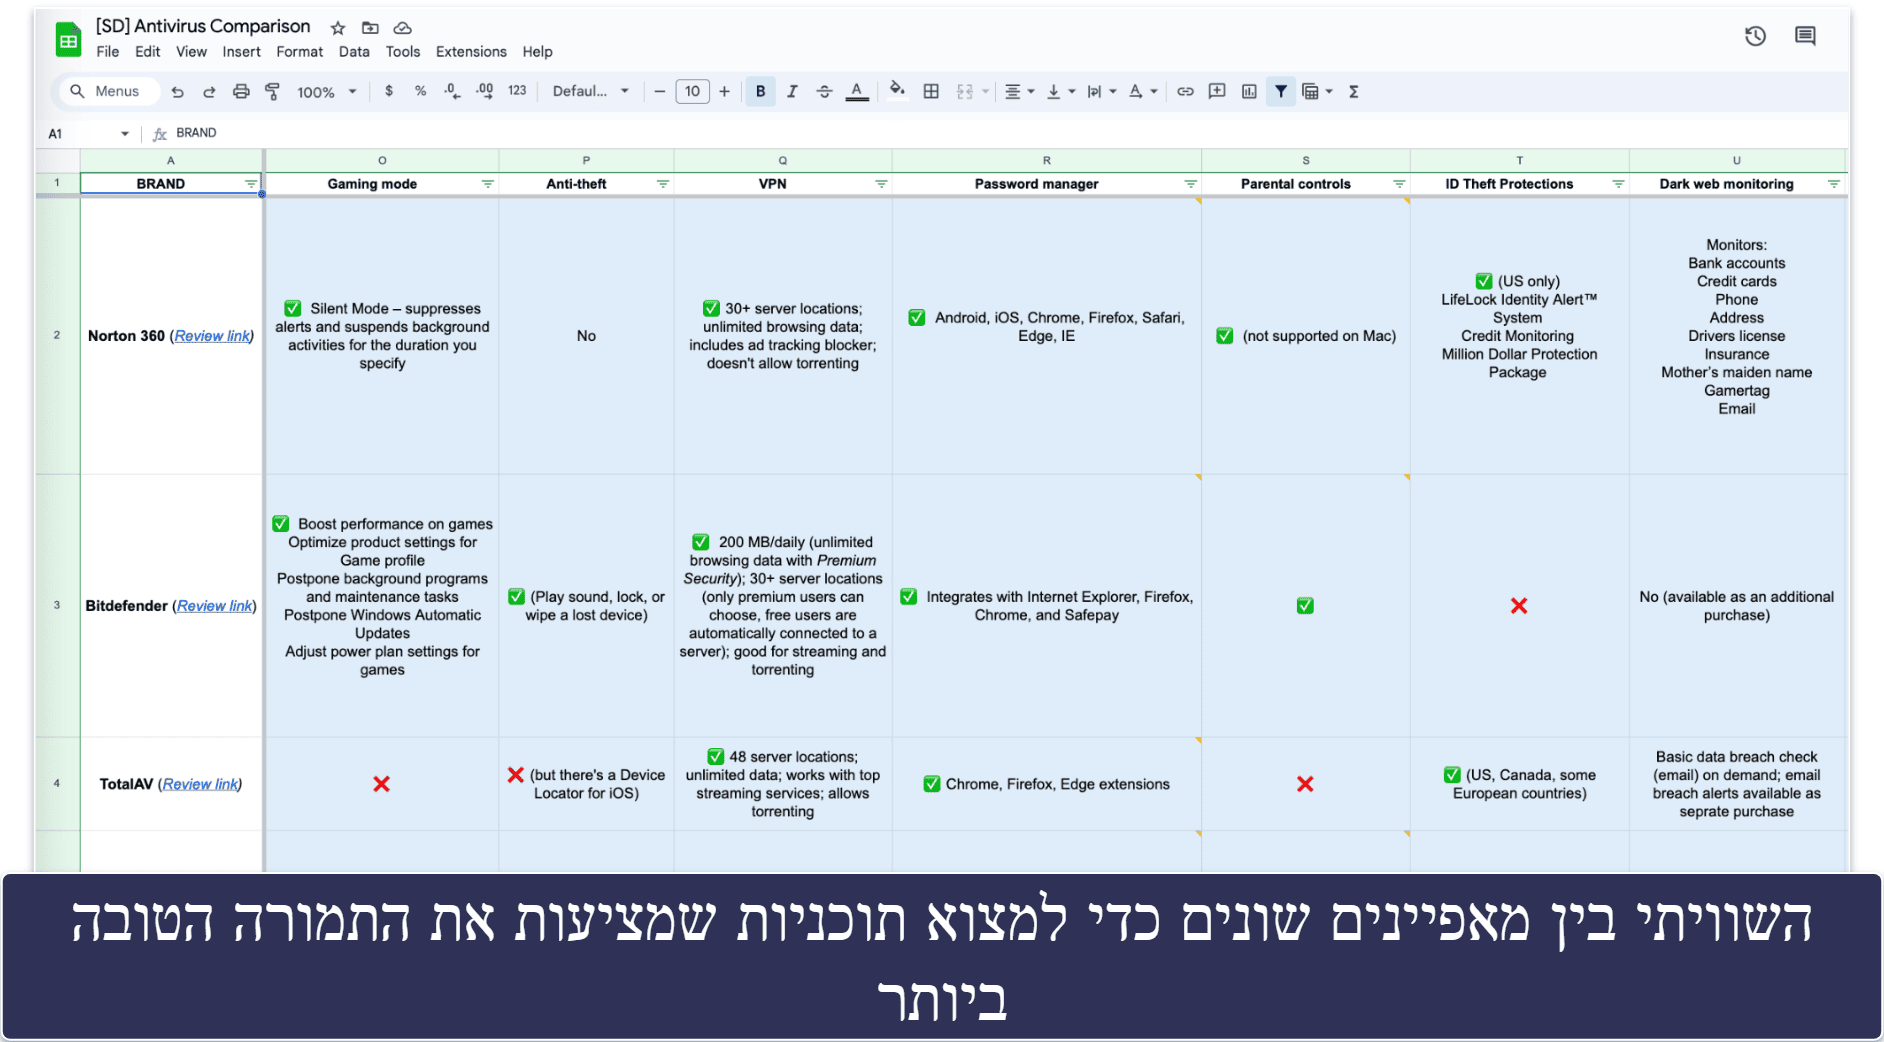Increase decimal places

coord(484,91)
